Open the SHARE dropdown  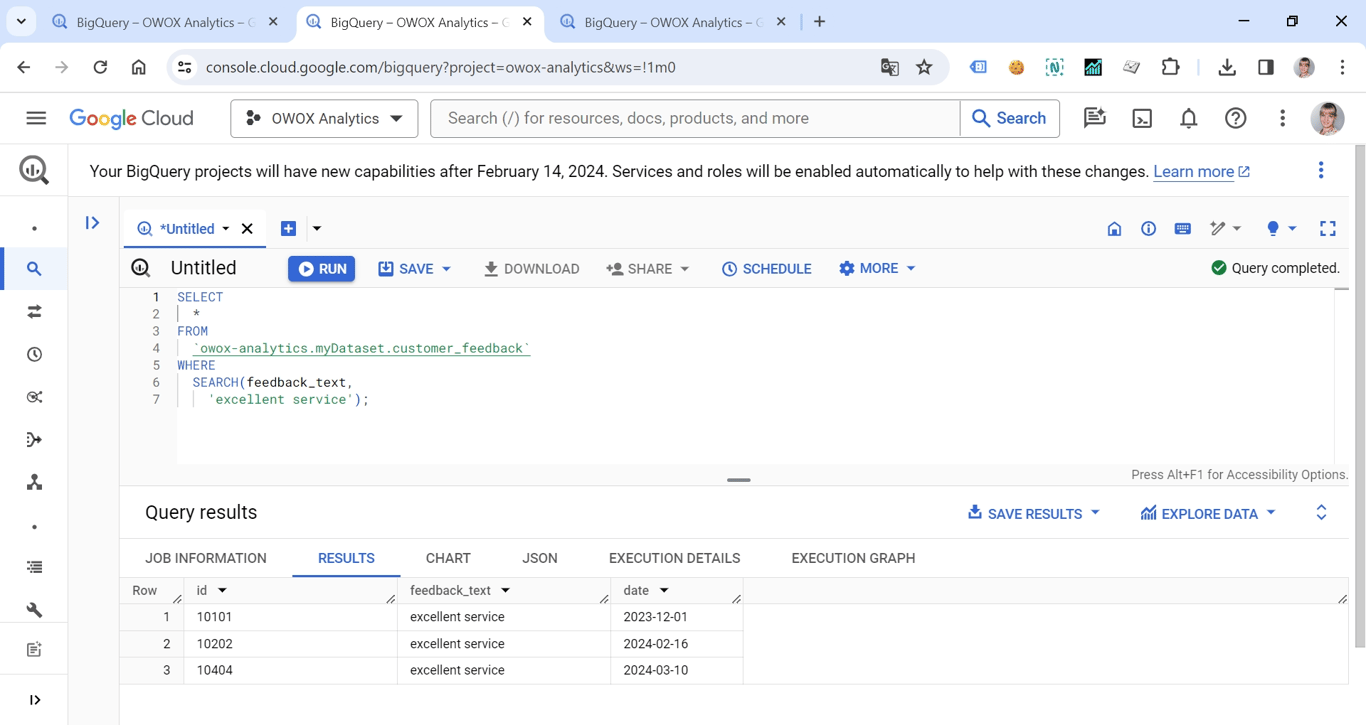tap(648, 269)
